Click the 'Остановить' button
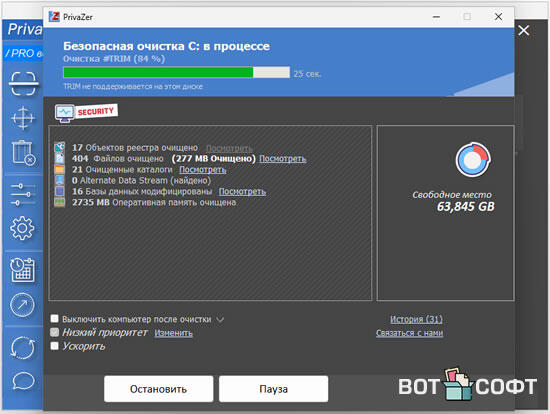The height and width of the screenshot is (414, 550). coord(159,389)
